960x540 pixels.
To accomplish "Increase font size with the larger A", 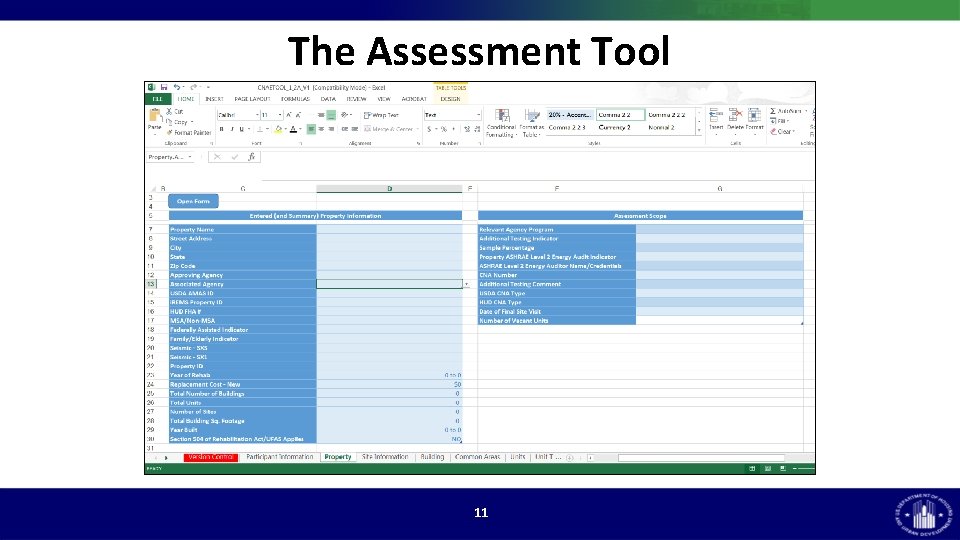I will (x=288, y=115).
